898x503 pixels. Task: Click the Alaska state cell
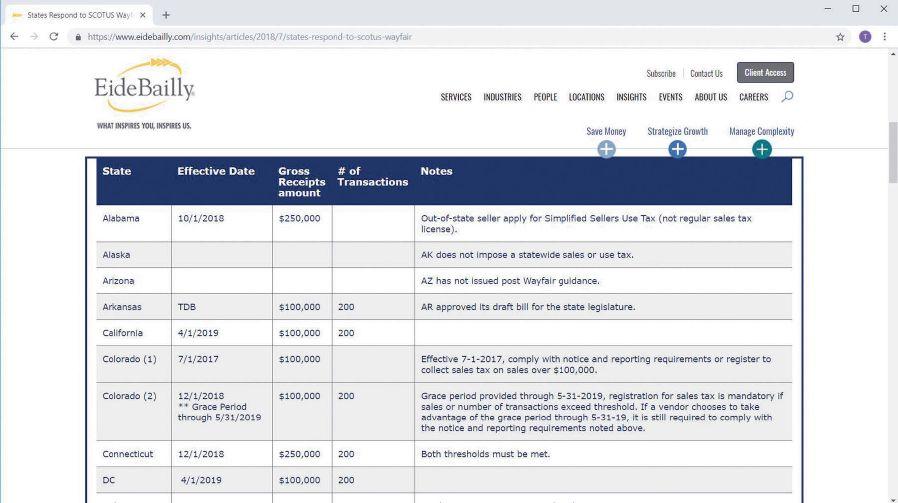116,255
